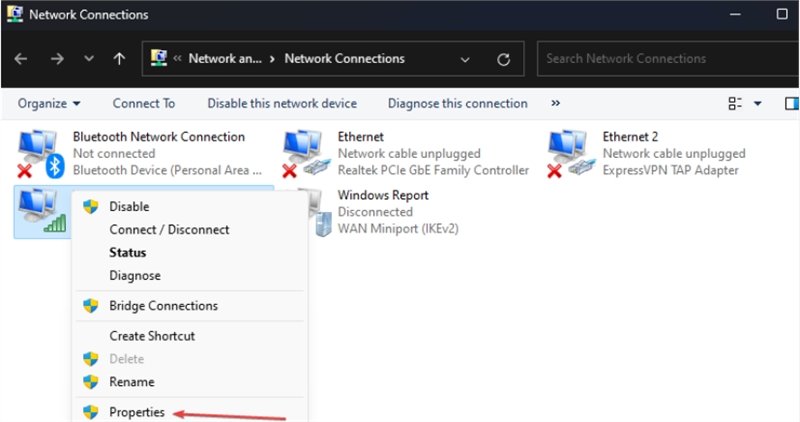Select the Ethernet 2 adapter icon
The width and height of the screenshot is (800, 422).
(570, 154)
